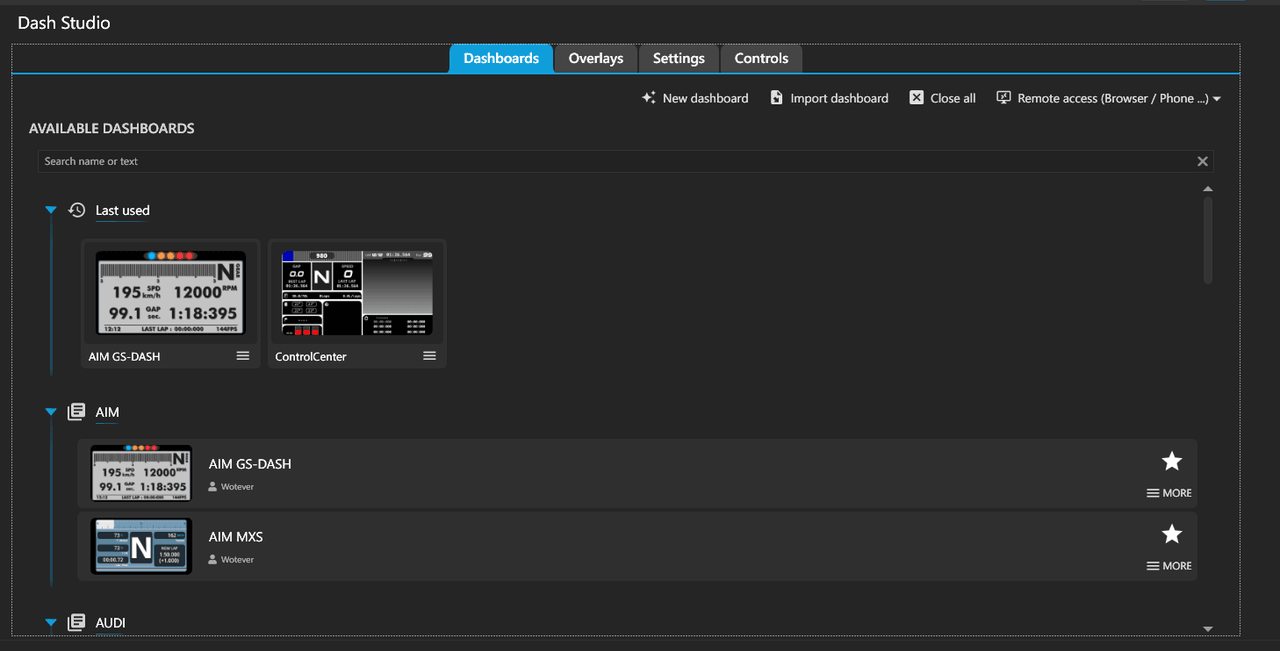Toggle favorite star for AIM MXS

tap(1172, 534)
